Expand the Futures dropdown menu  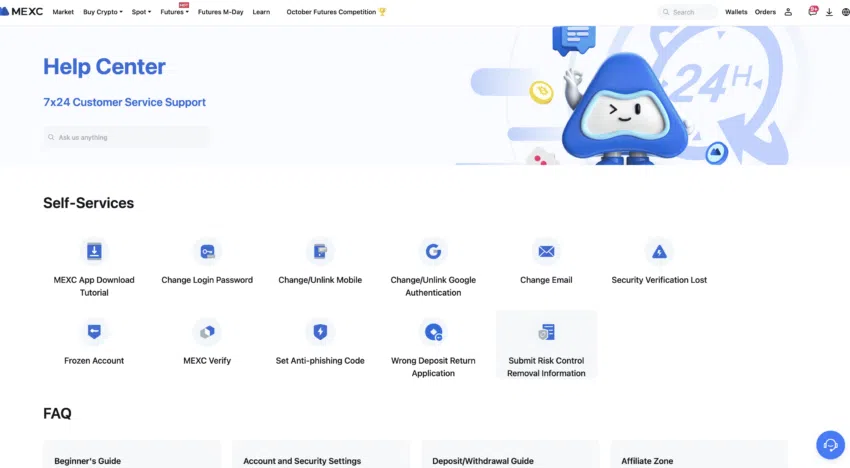[x=174, y=12]
